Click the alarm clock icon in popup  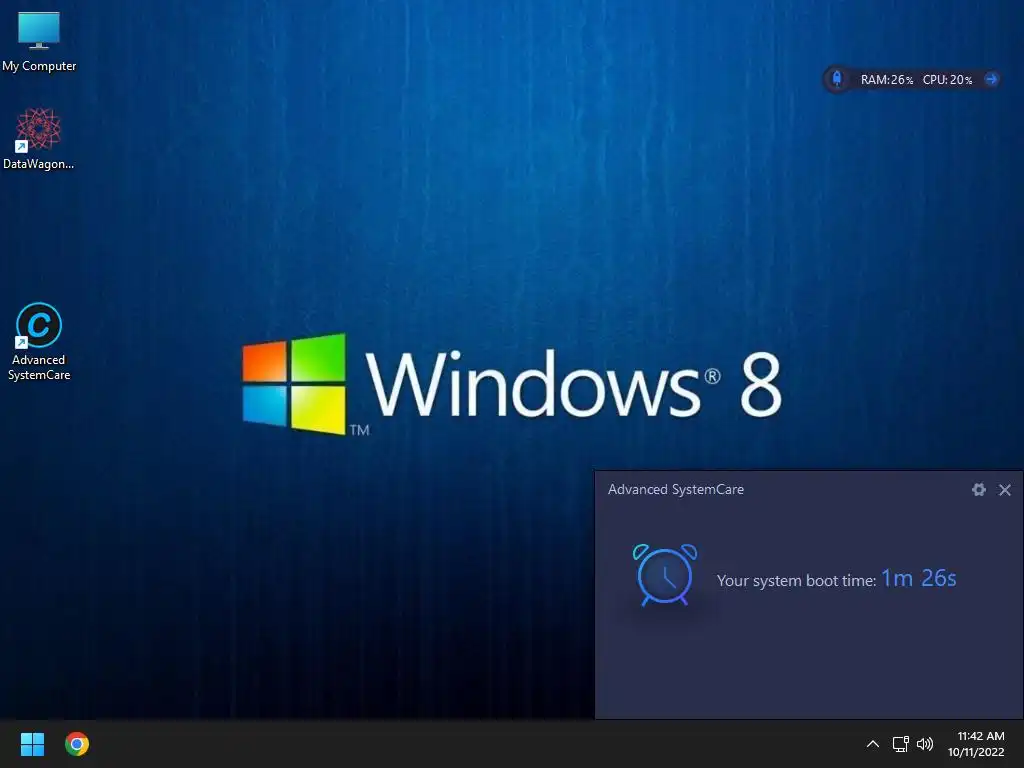pos(665,575)
